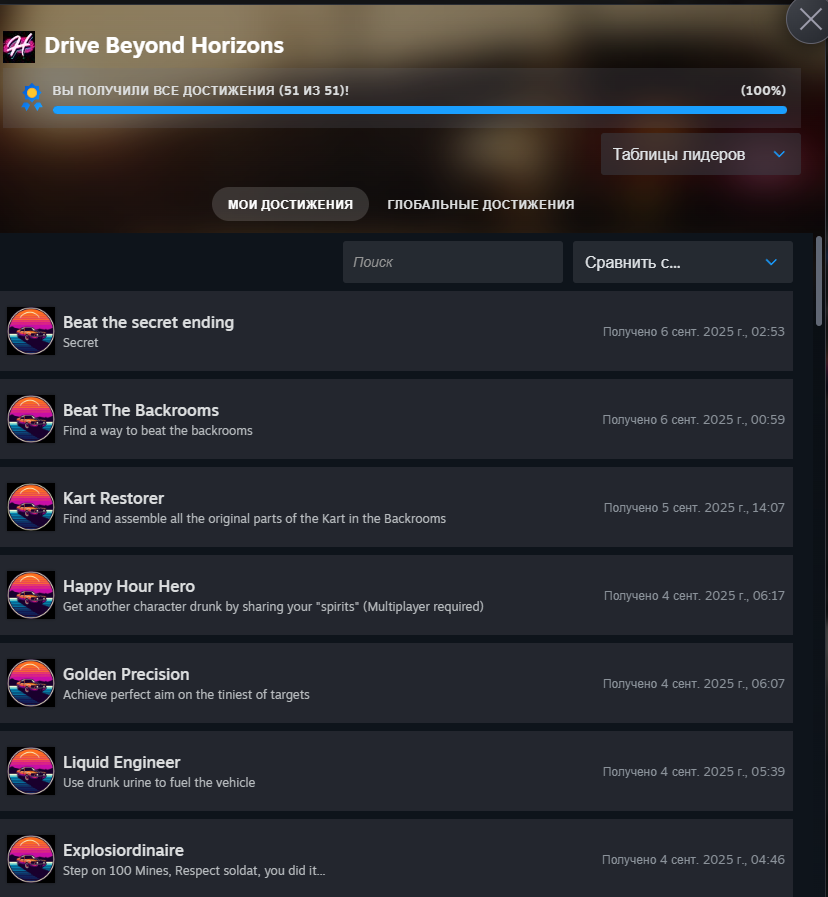Click the Drive Beyond Horizons title link
The image size is (828, 897).
(x=164, y=45)
